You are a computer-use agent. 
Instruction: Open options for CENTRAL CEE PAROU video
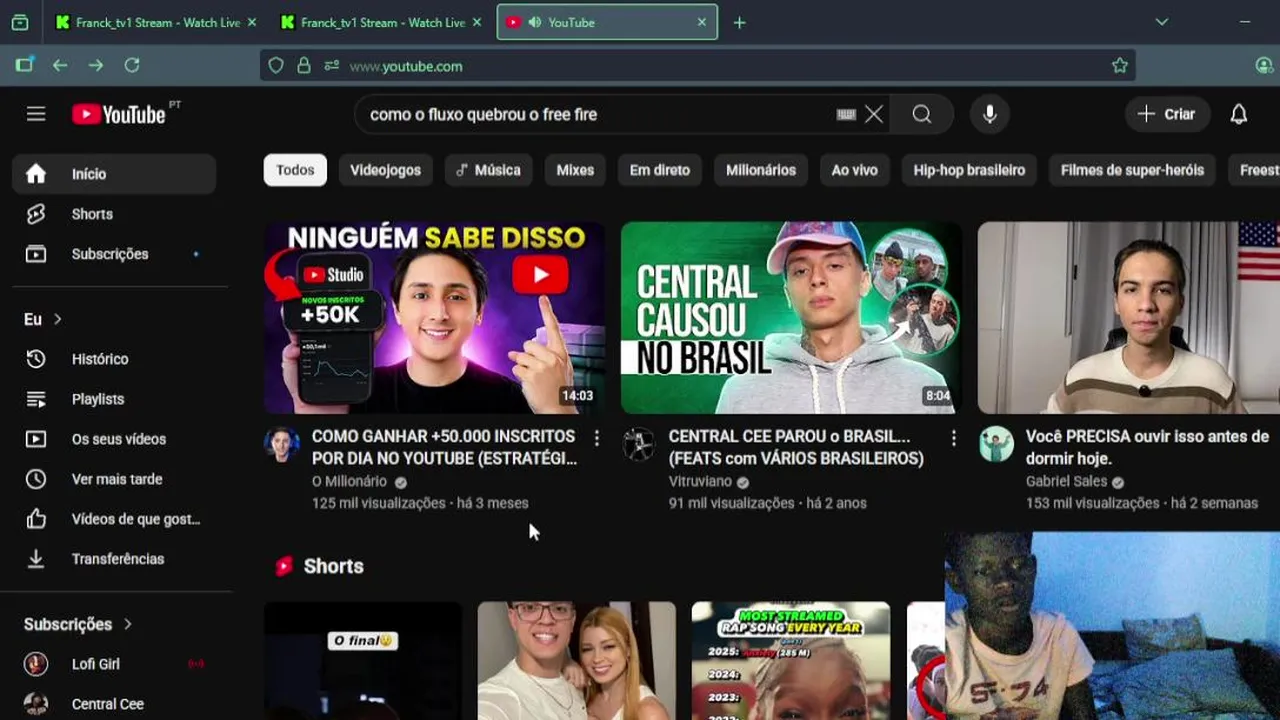(953, 438)
